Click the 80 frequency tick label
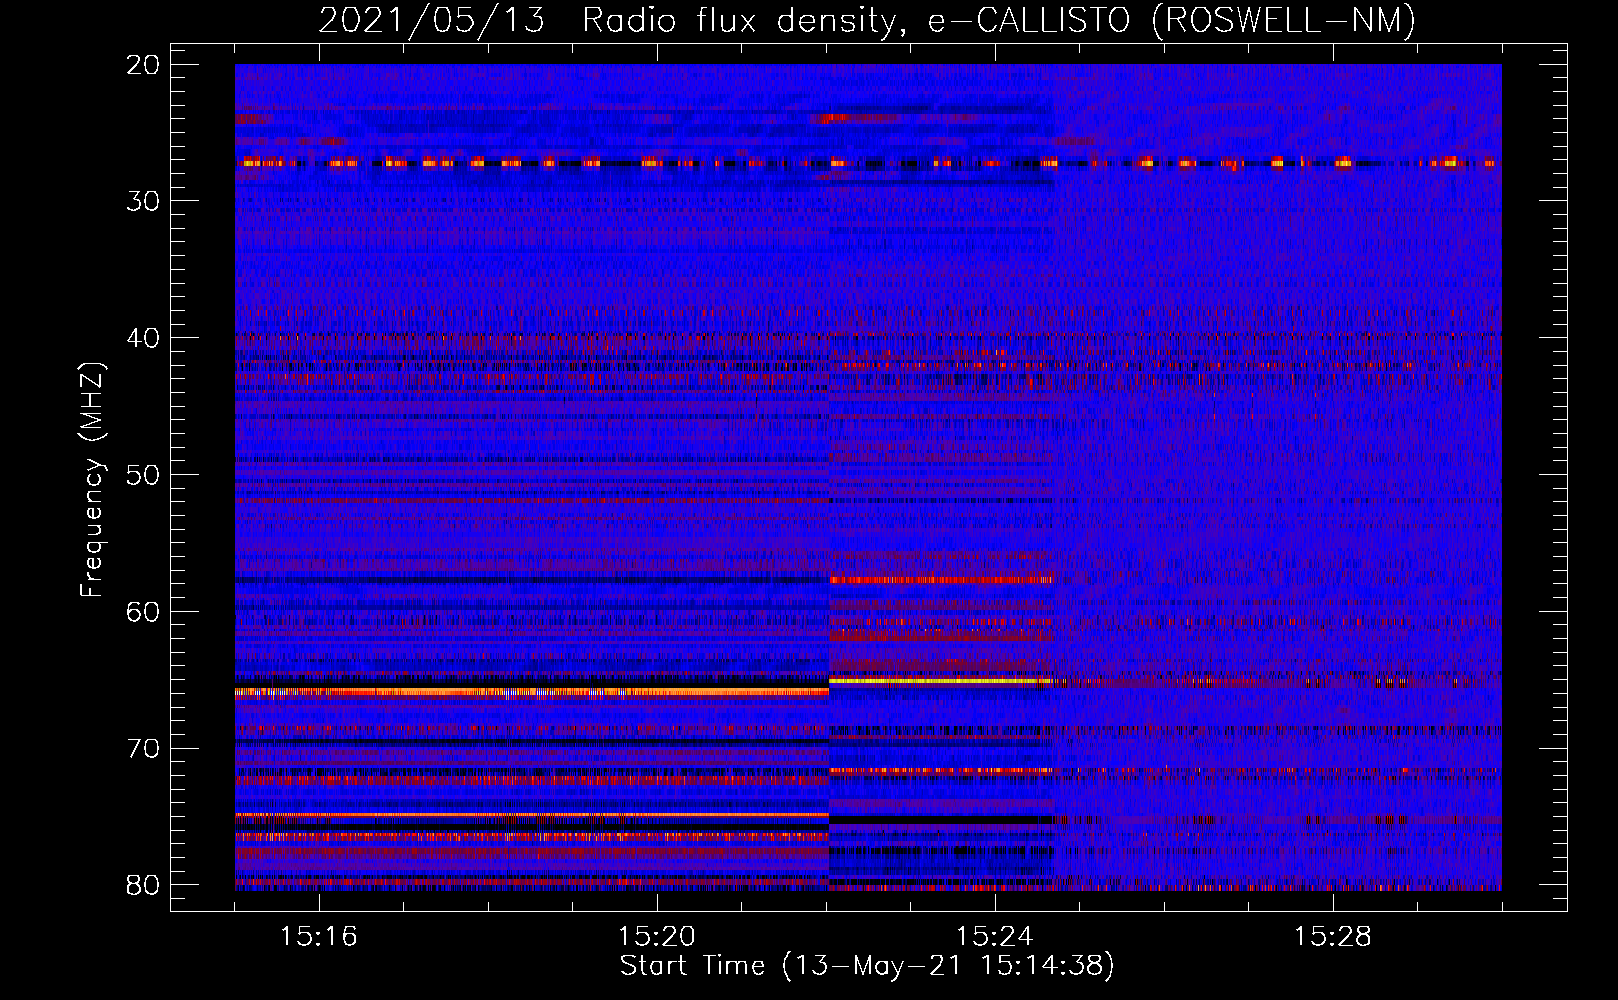Image resolution: width=1618 pixels, height=1000 pixels. tap(144, 885)
